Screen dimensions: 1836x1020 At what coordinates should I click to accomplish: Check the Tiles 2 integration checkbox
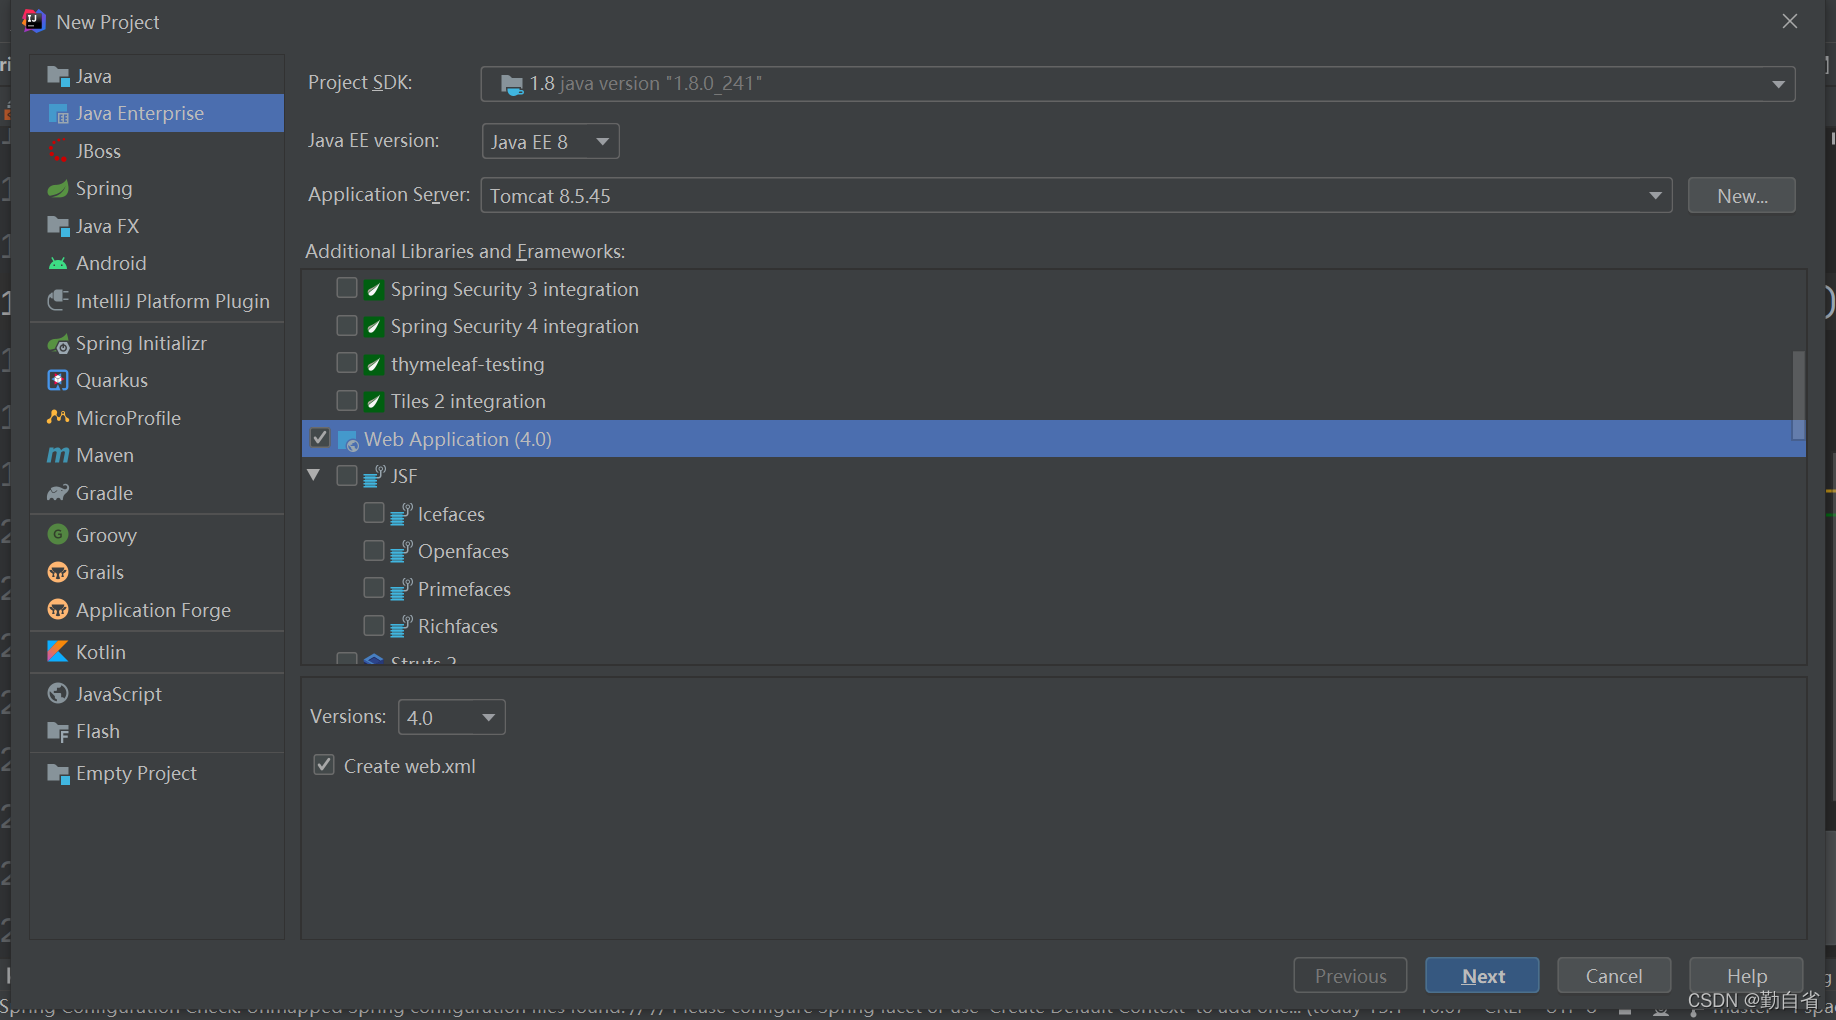[x=347, y=401]
